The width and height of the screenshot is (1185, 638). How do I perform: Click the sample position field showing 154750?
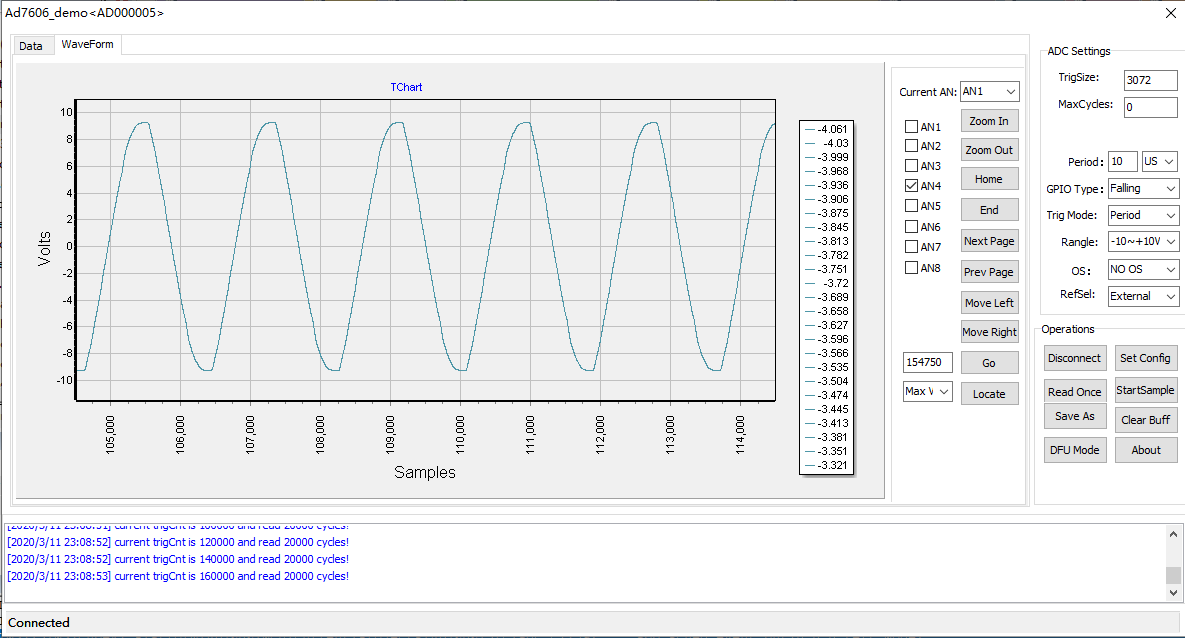pyautogui.click(x=927, y=362)
